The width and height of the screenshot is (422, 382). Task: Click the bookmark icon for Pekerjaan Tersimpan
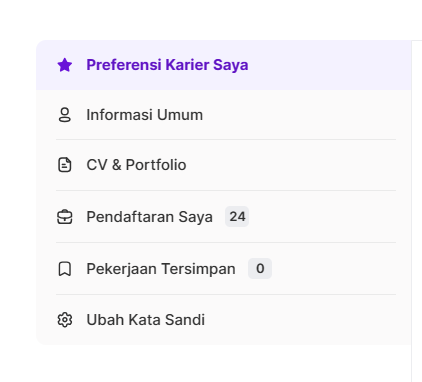65,269
